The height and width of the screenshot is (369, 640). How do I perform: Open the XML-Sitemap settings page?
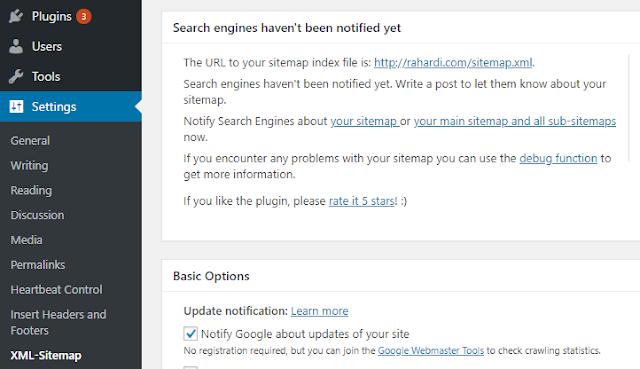pos(46,356)
